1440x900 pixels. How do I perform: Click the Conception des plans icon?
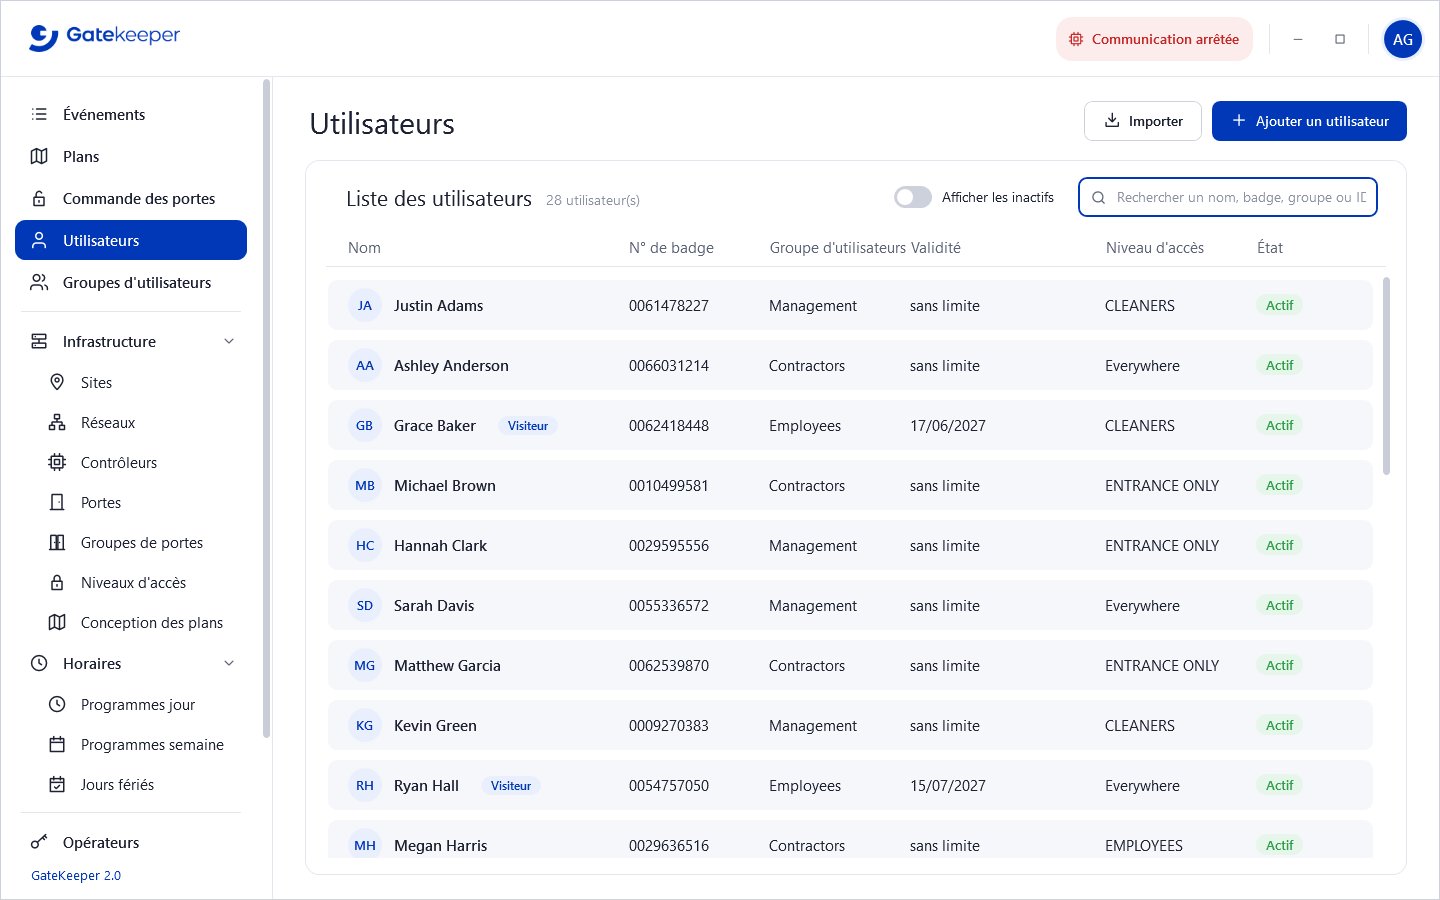coord(57,622)
